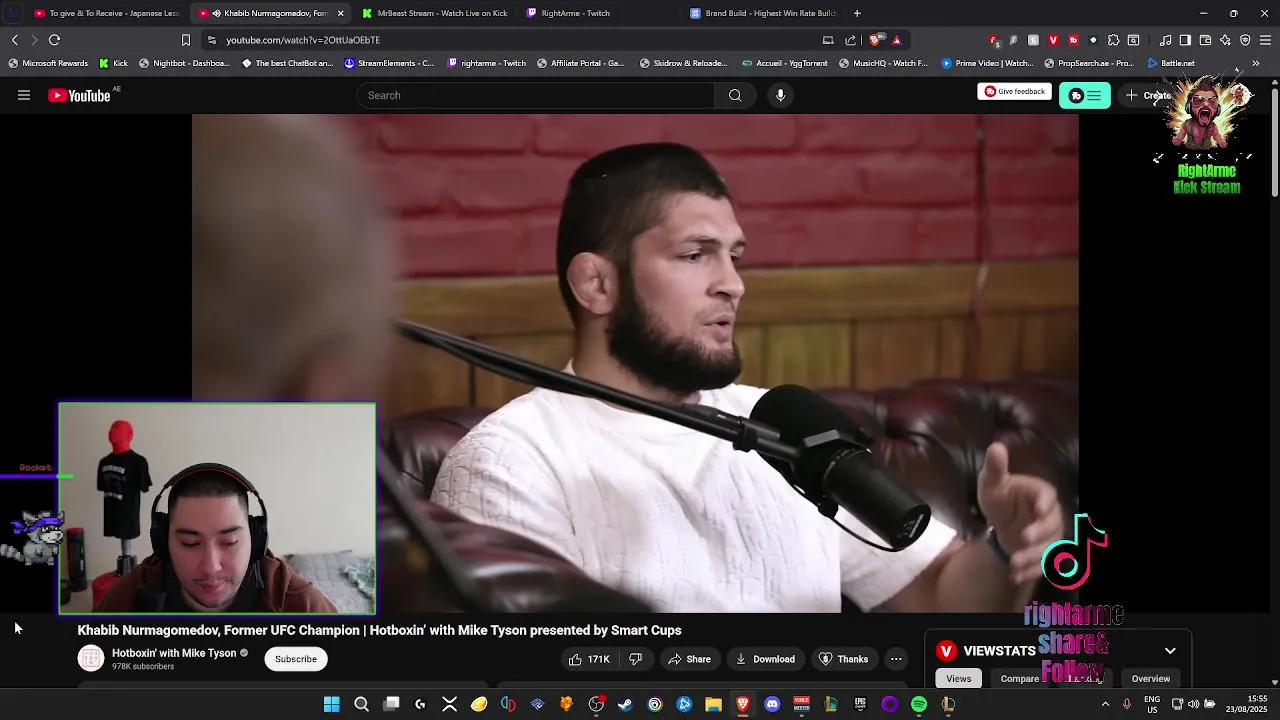Reload the current YouTube page
Image resolution: width=1280 pixels, height=720 pixels.
[54, 40]
